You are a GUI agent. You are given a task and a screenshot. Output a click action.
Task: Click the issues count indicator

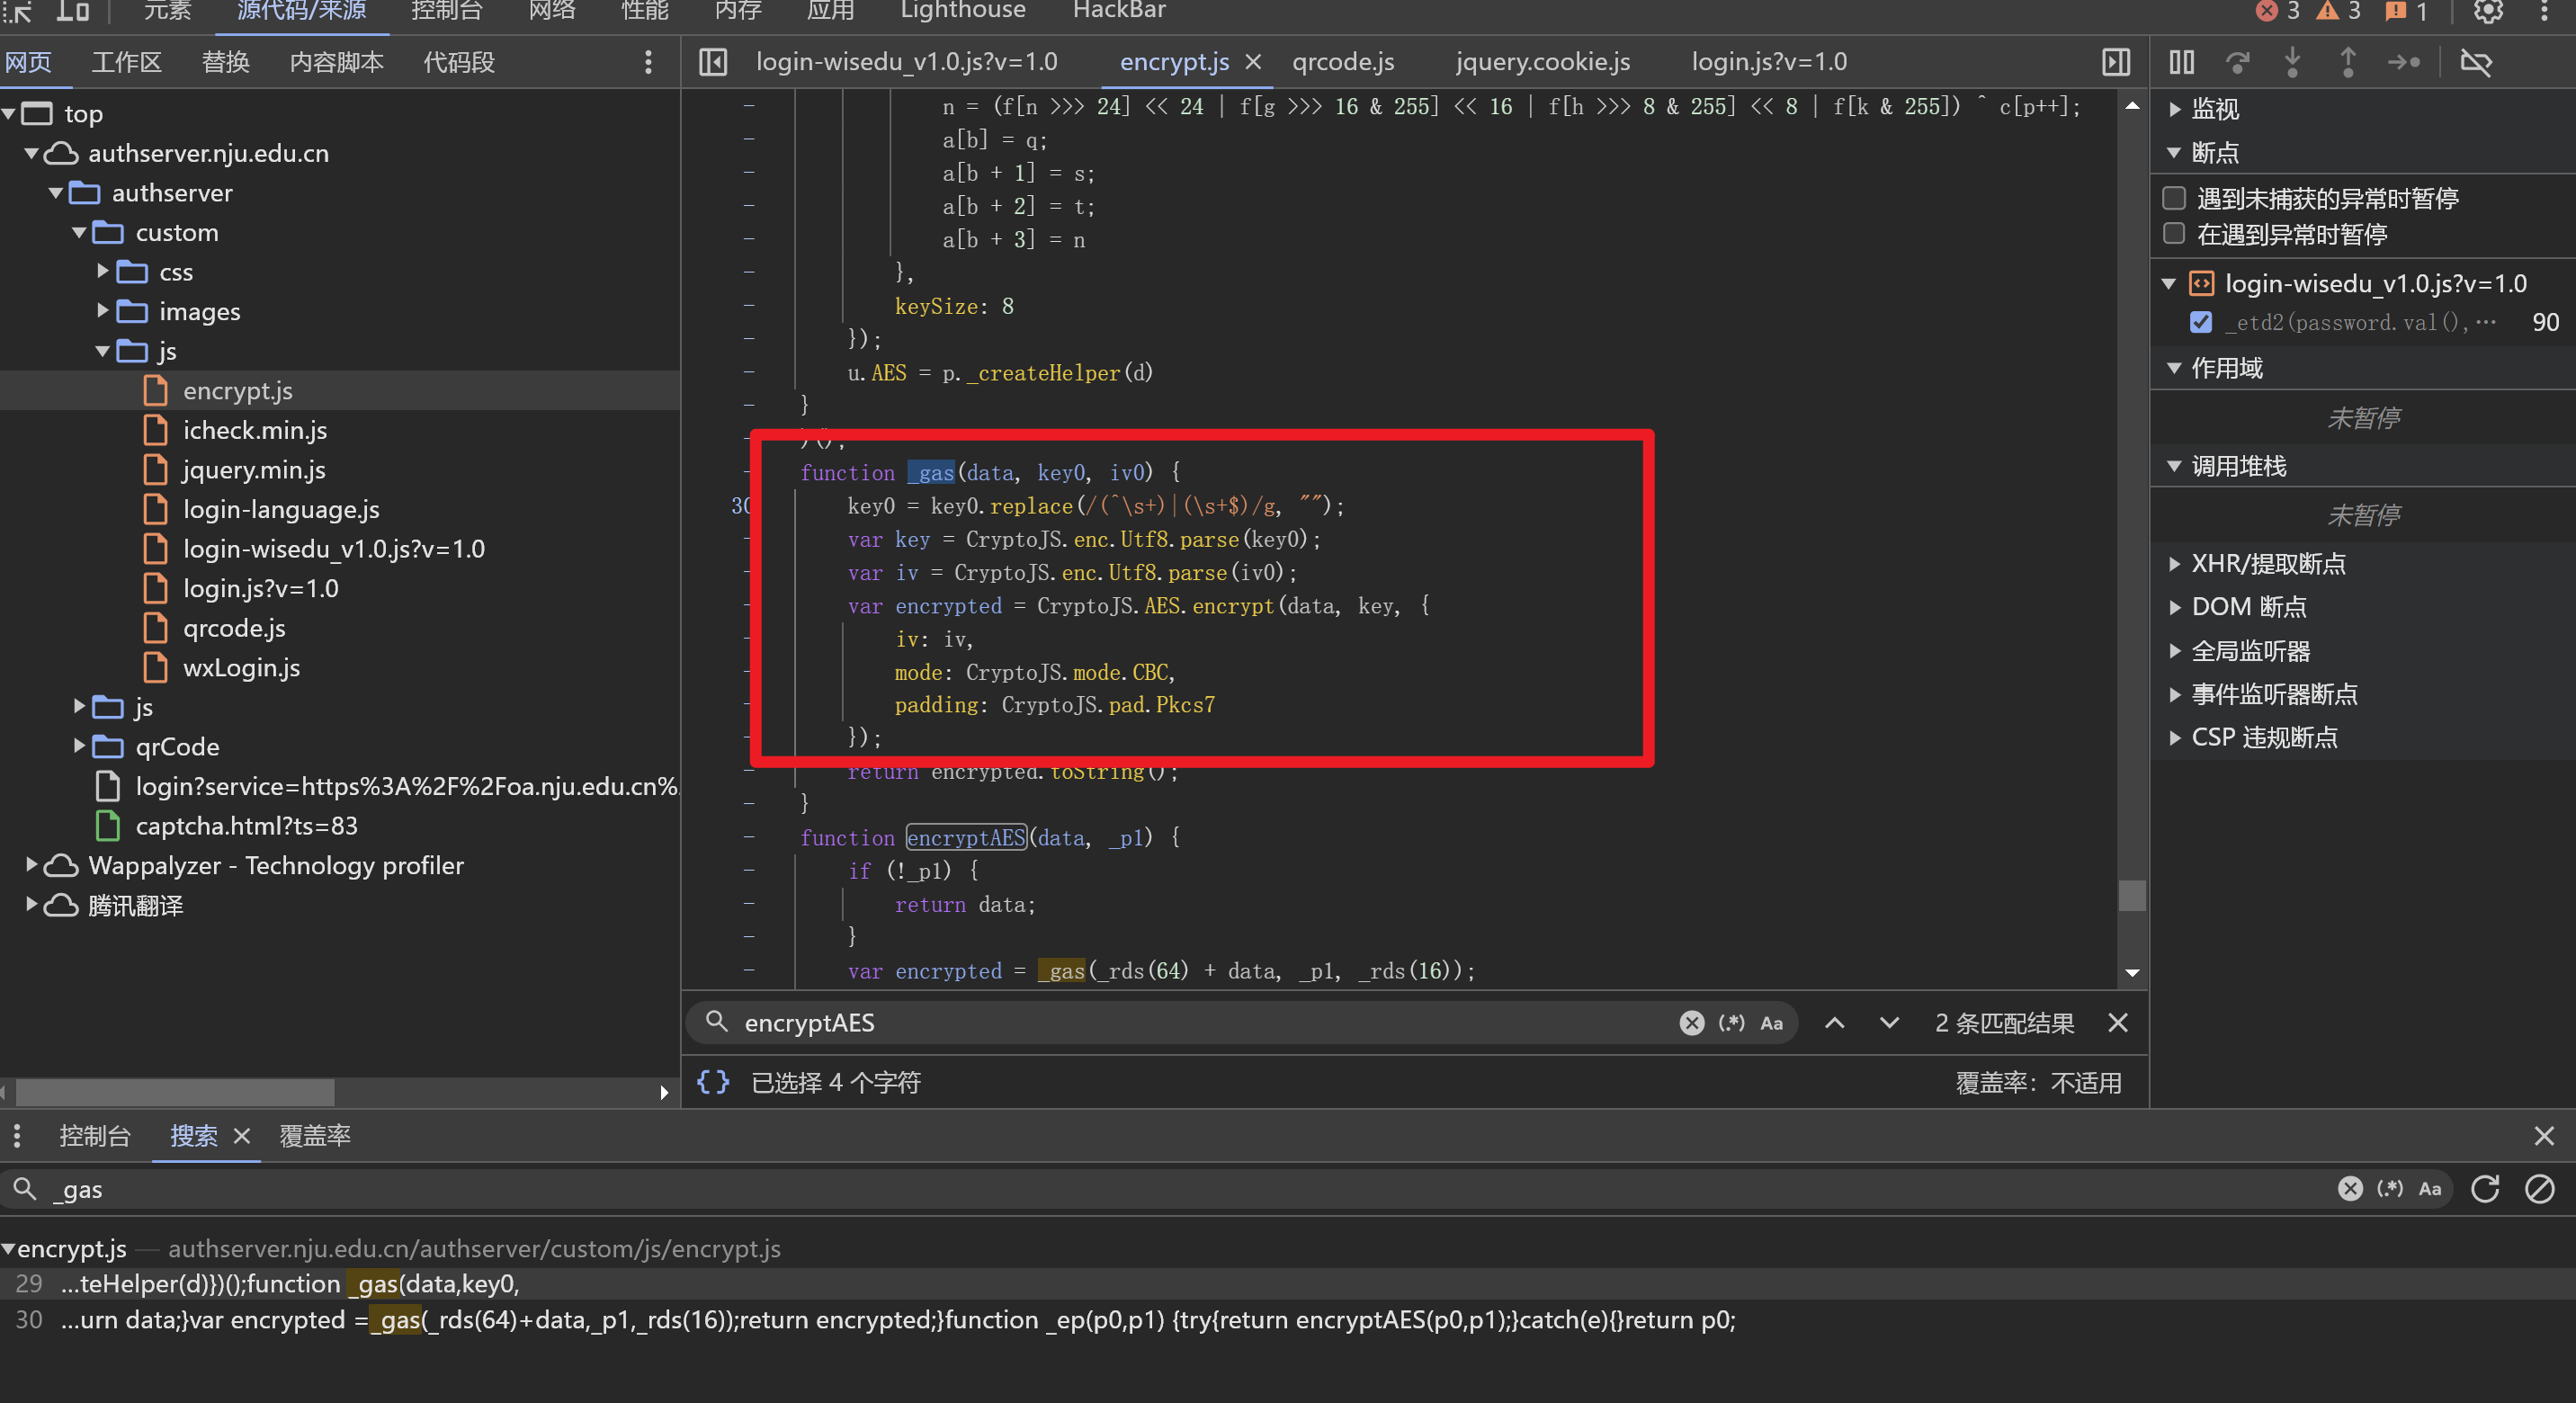pyautogui.click(x=2405, y=11)
